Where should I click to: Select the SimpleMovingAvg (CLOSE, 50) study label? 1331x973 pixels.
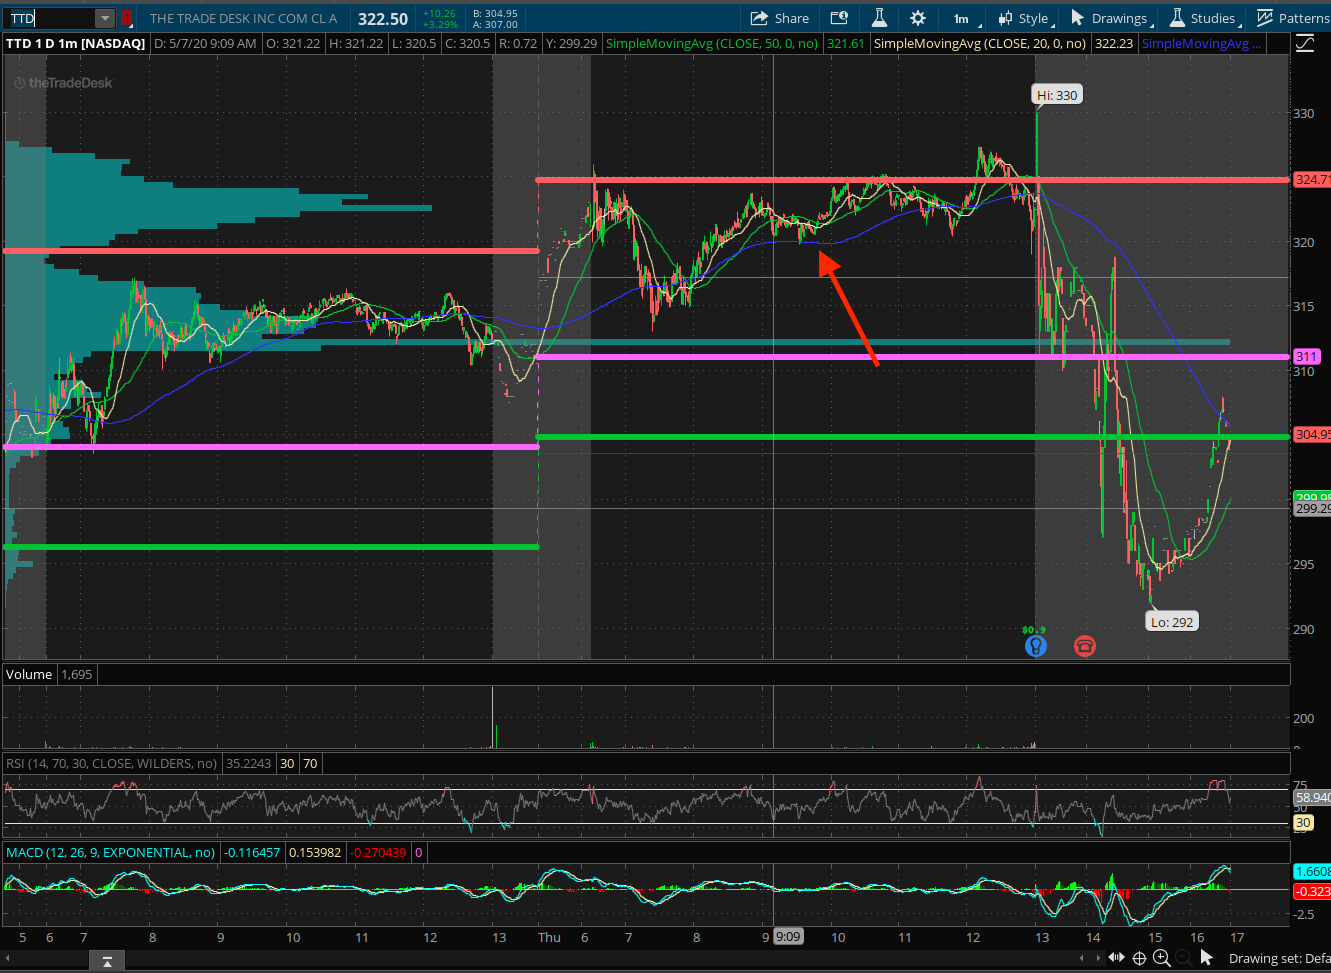712,43
